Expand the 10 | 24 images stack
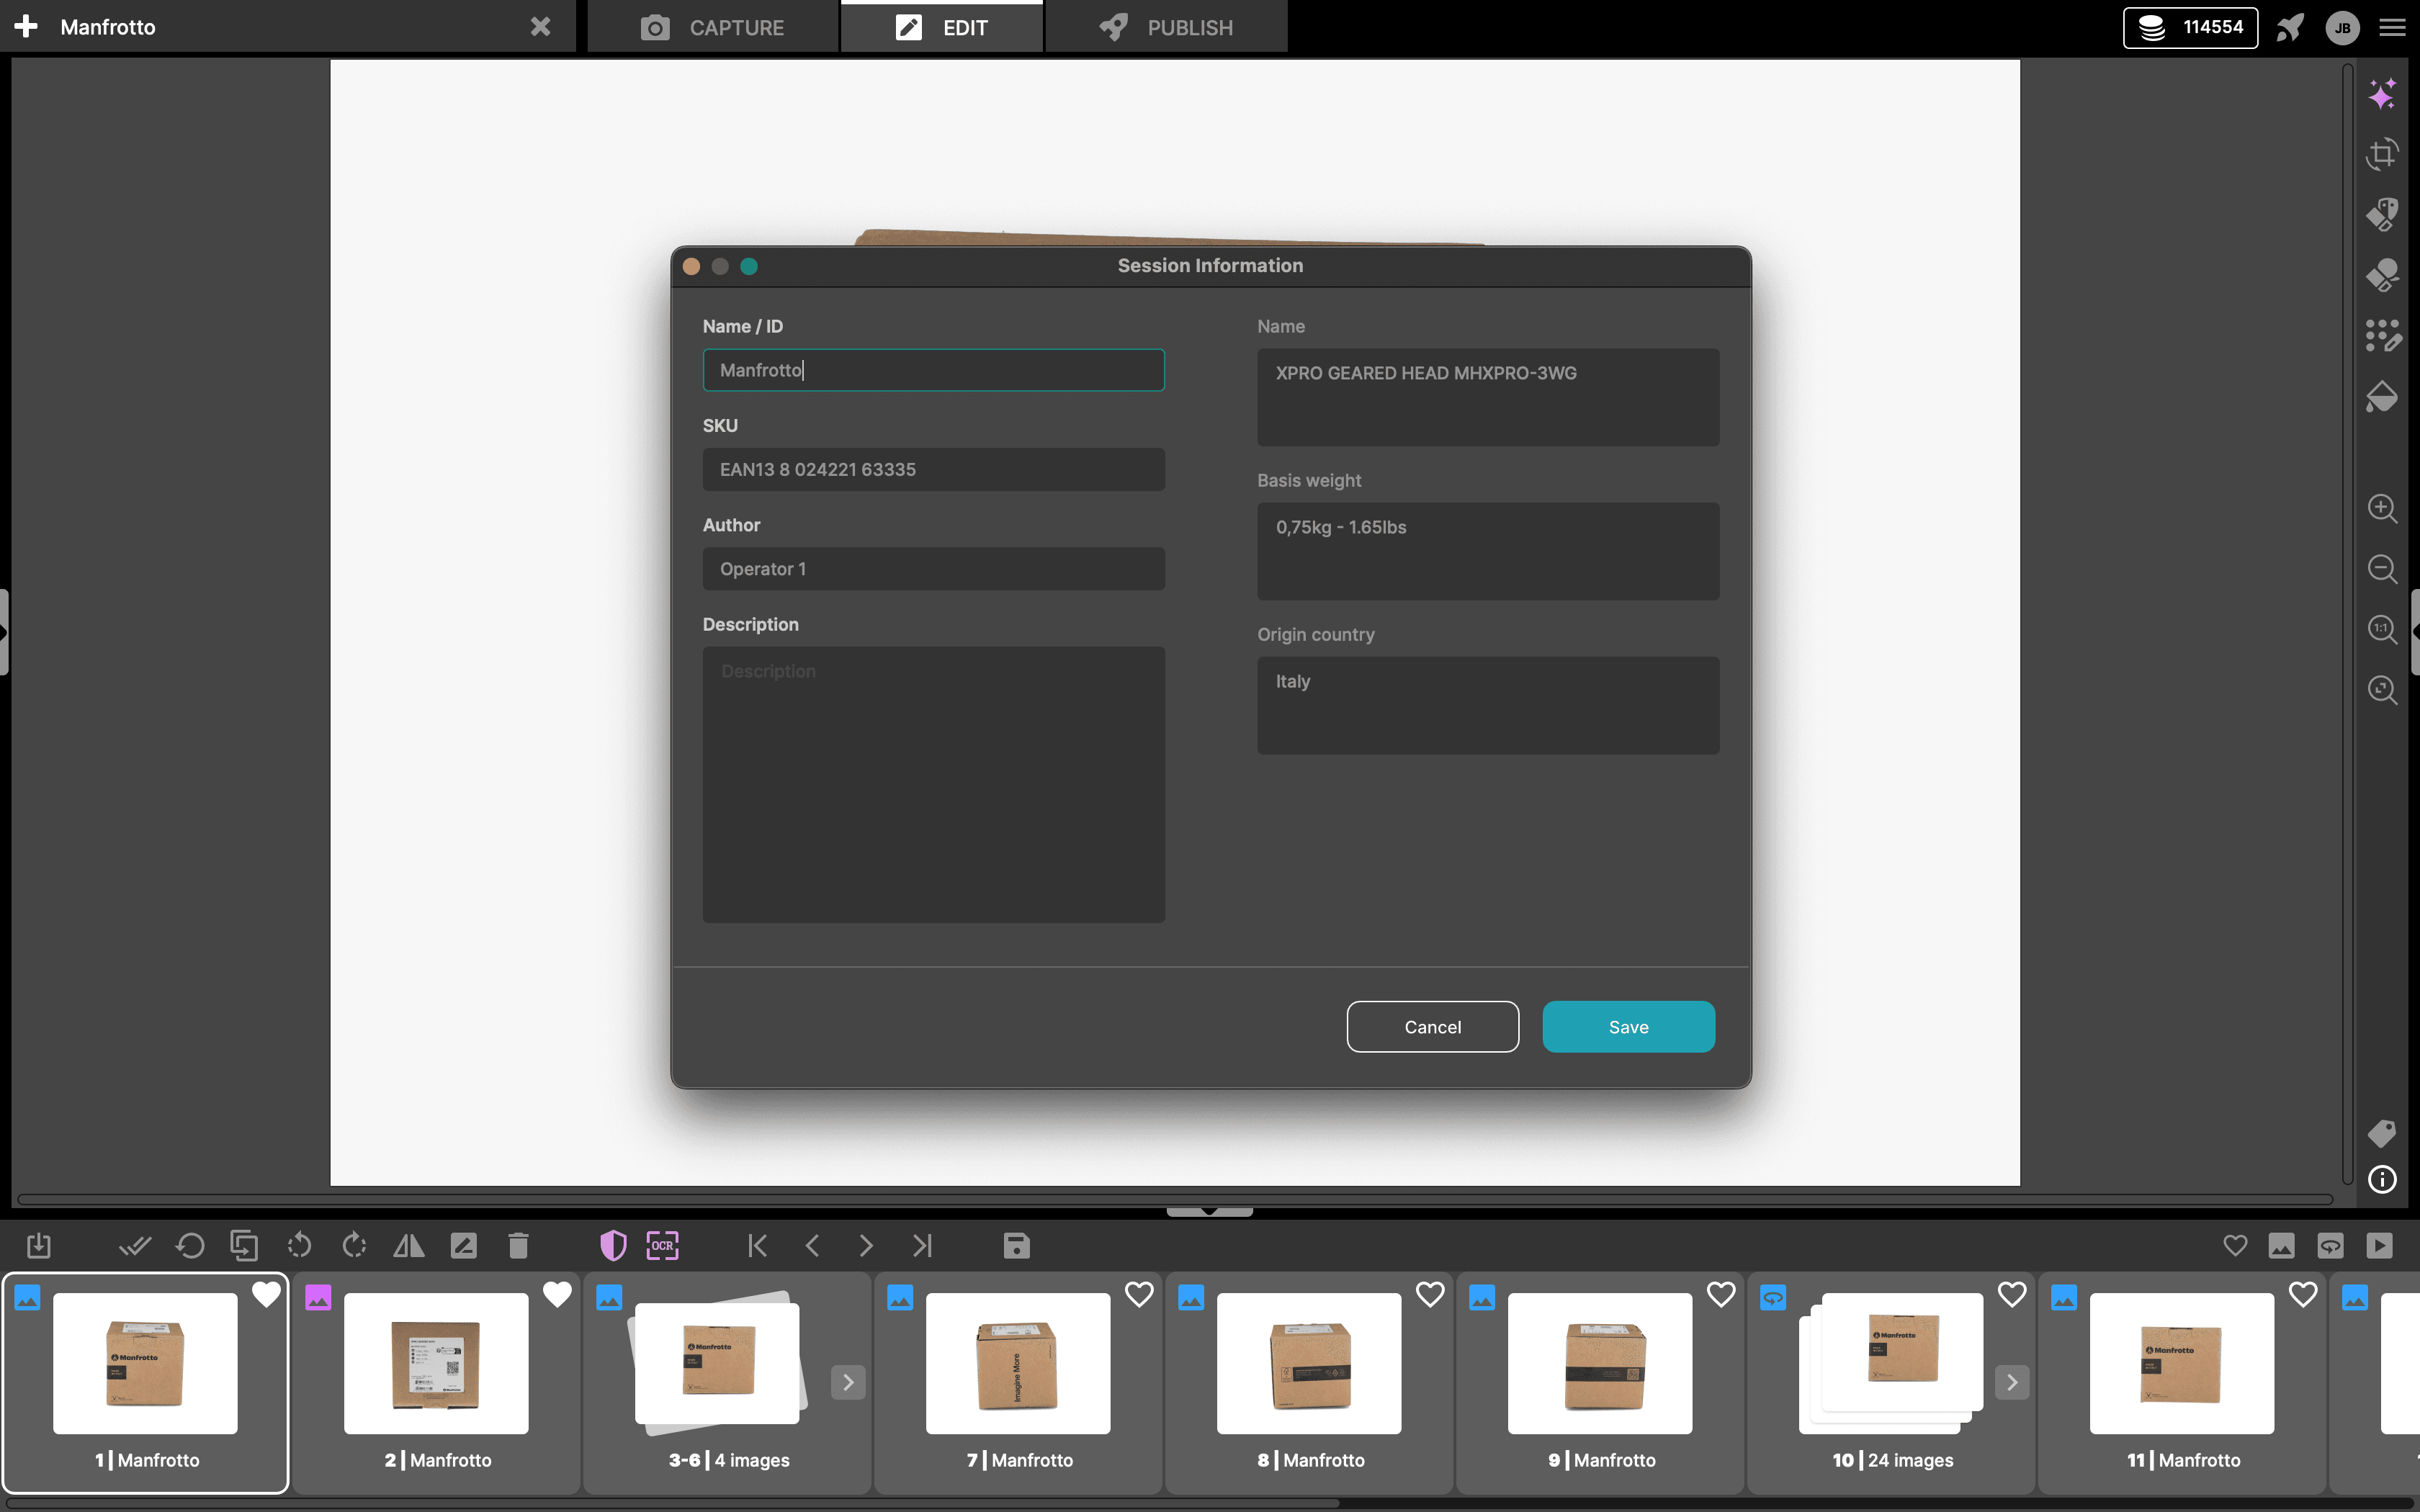This screenshot has width=2420, height=1512. (2012, 1382)
